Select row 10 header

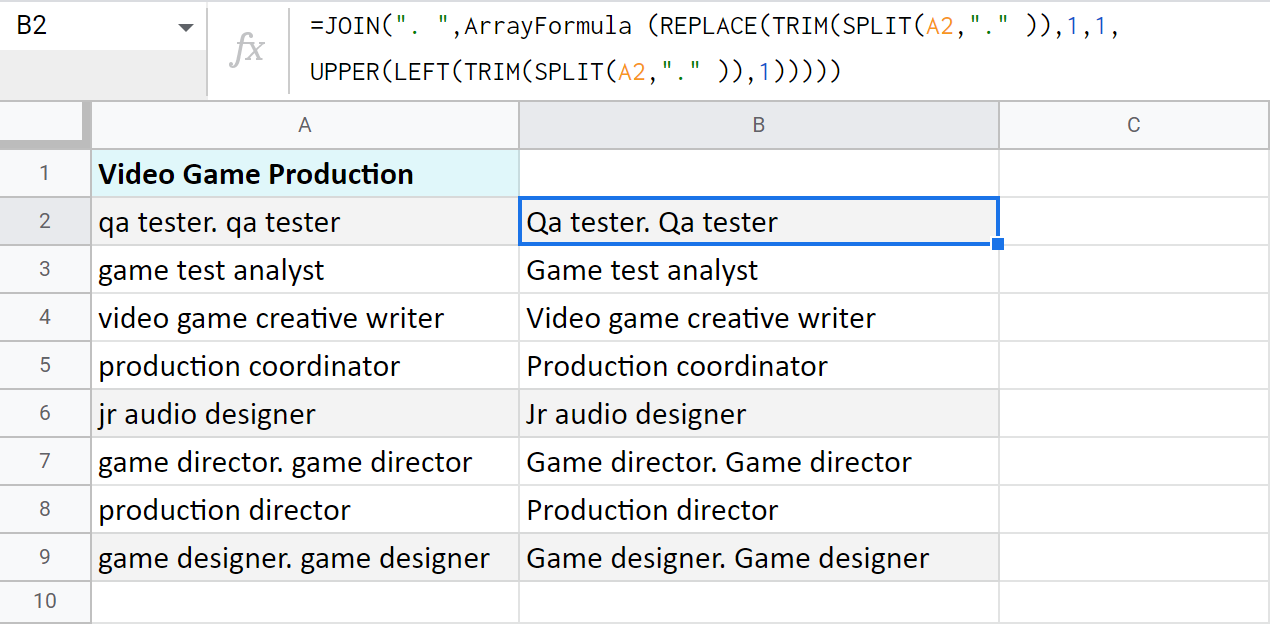pyautogui.click(x=45, y=601)
